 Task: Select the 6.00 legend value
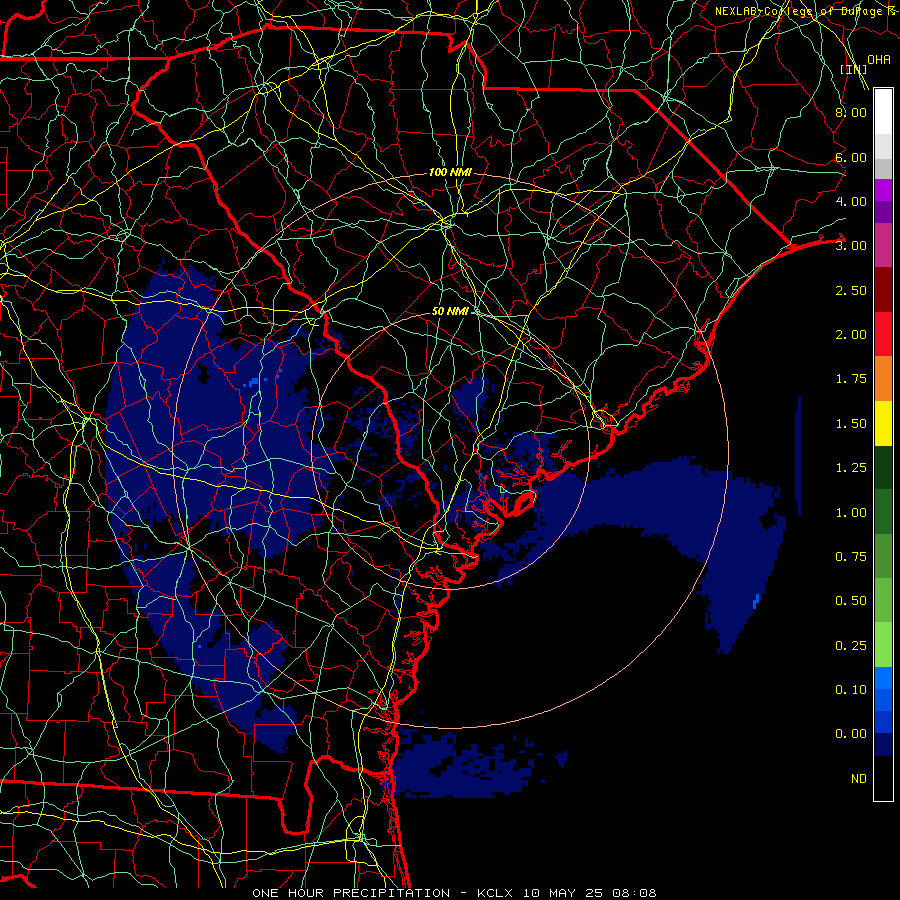click(x=851, y=157)
